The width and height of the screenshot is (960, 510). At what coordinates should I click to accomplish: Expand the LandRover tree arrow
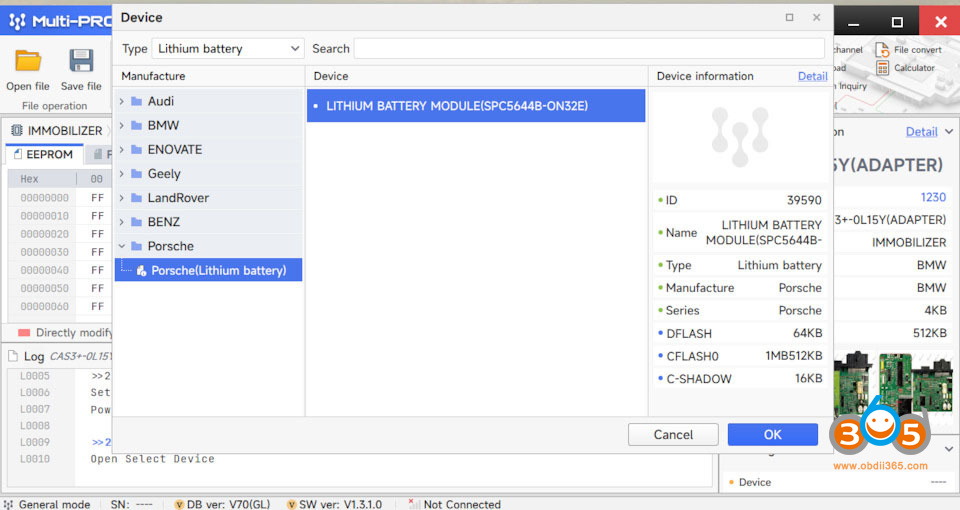tap(122, 198)
